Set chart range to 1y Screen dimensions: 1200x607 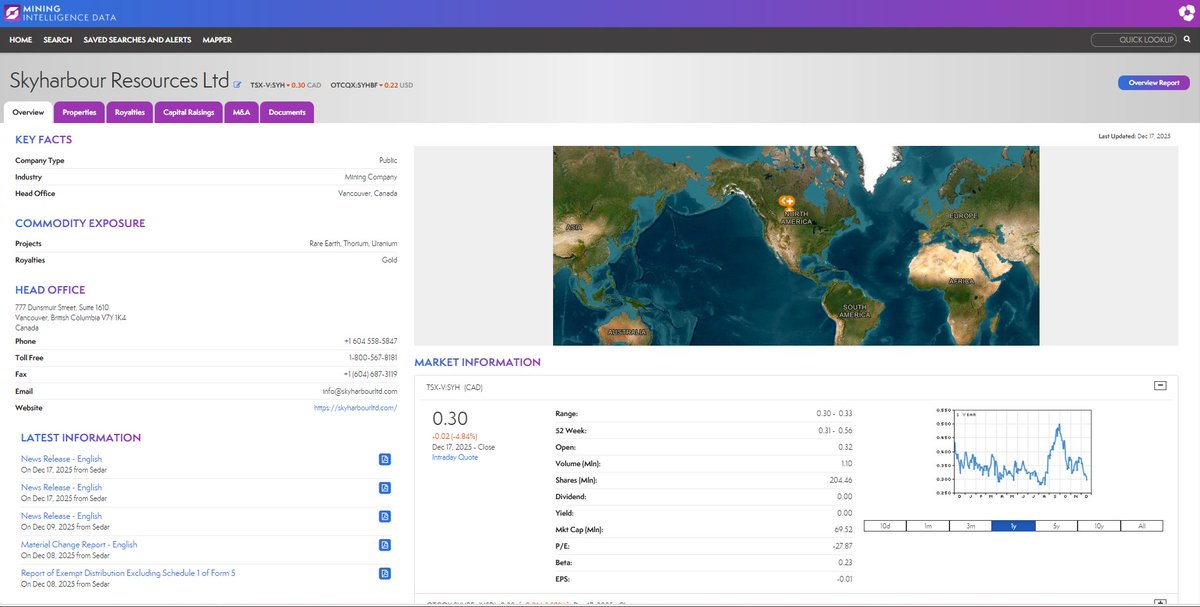click(1013, 525)
